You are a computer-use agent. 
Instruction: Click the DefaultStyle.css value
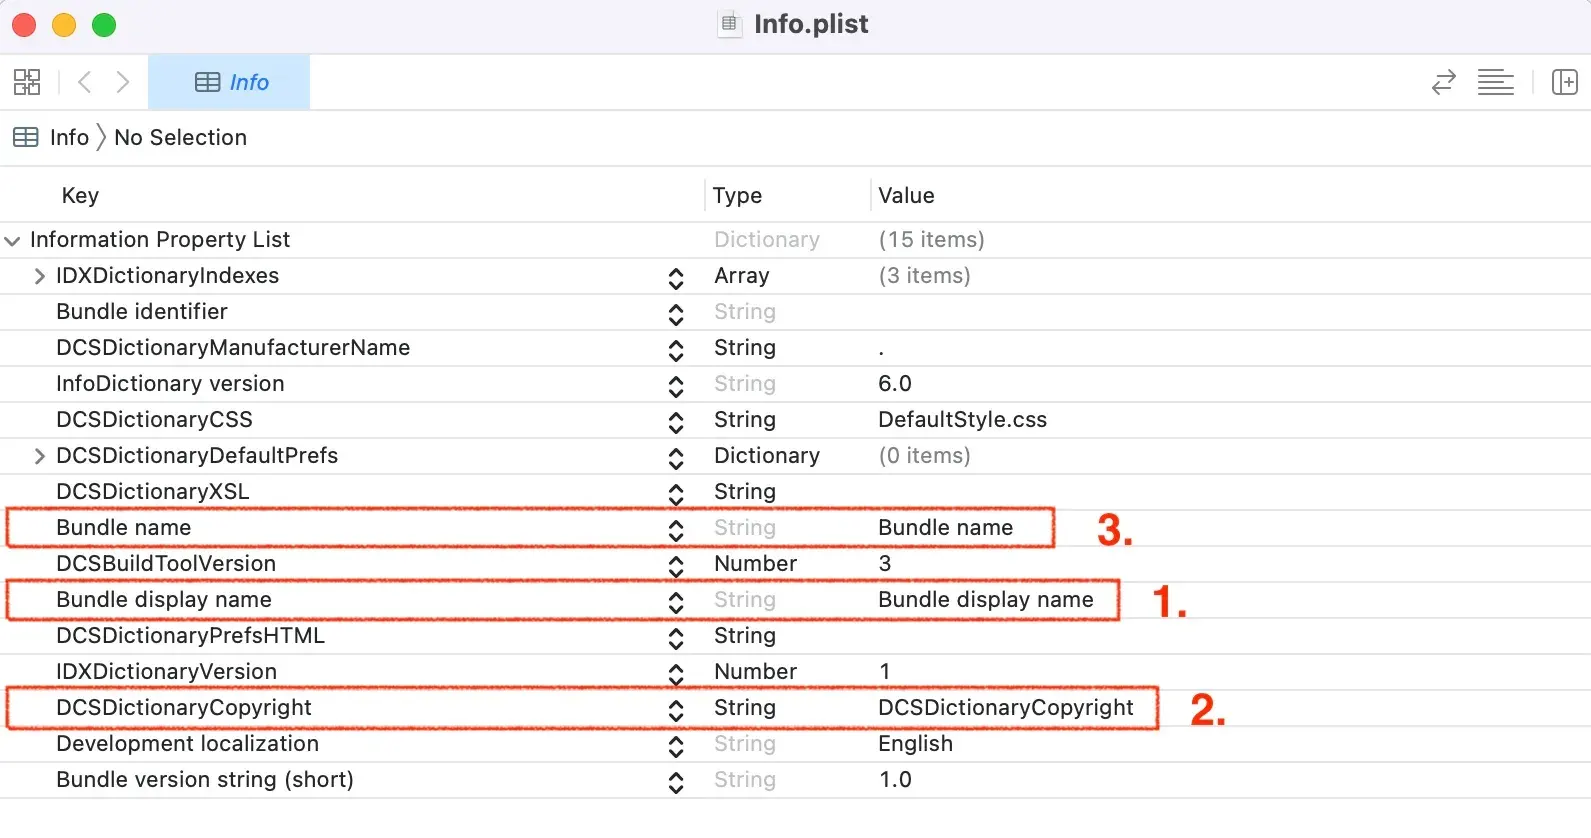coord(962,420)
